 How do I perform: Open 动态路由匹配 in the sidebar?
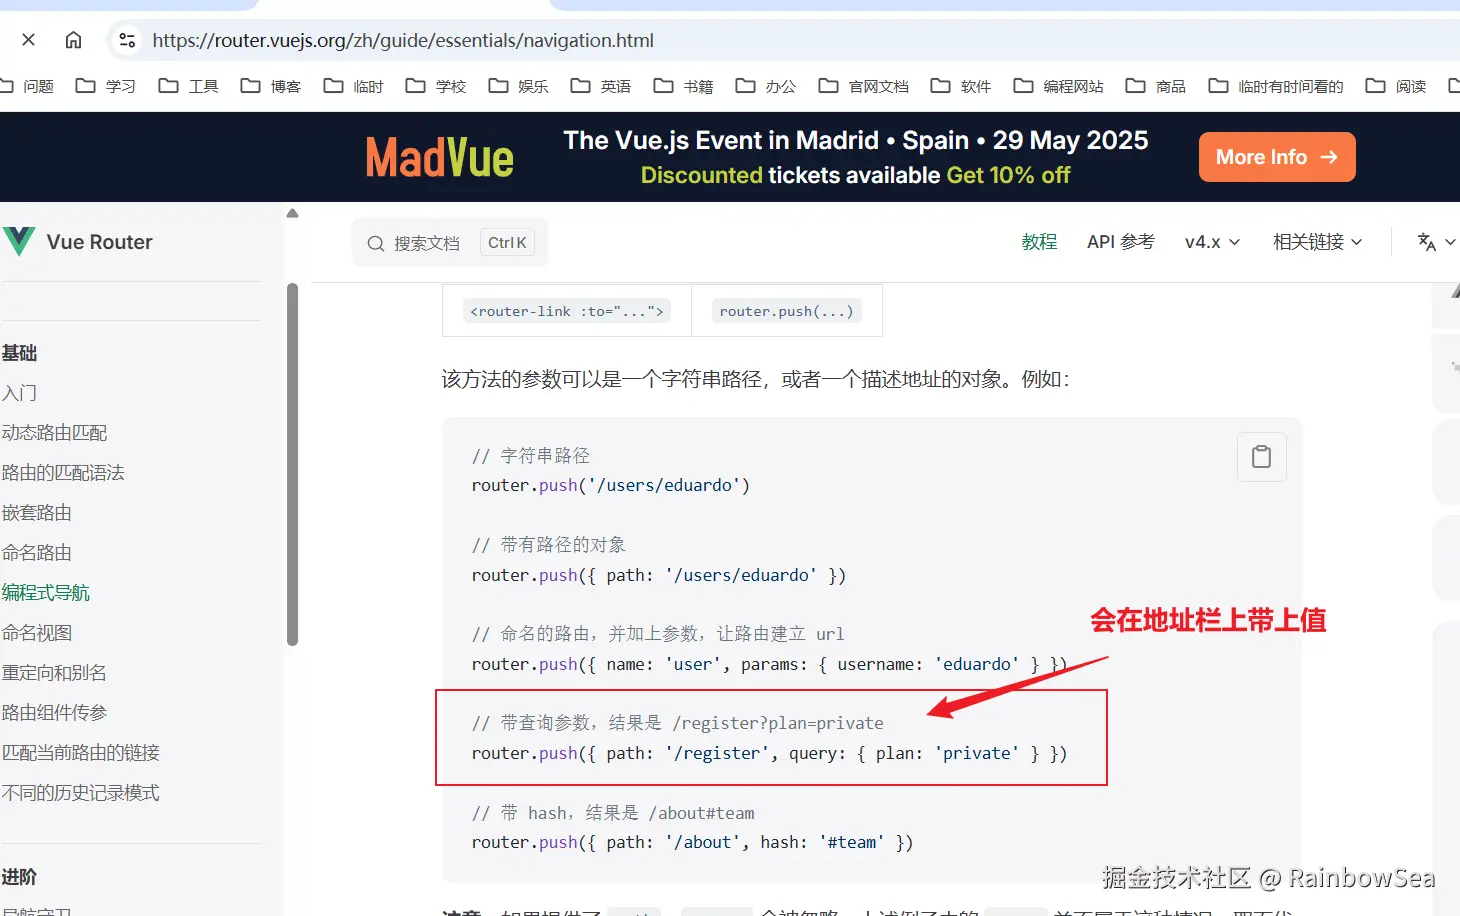click(x=55, y=433)
